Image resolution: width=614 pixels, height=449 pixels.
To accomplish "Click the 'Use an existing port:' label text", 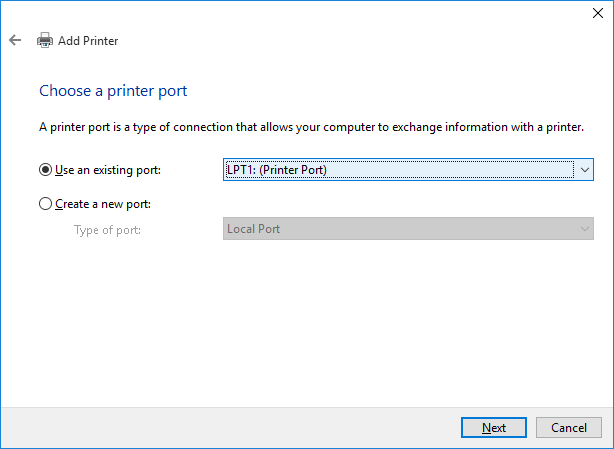I will [x=107, y=170].
